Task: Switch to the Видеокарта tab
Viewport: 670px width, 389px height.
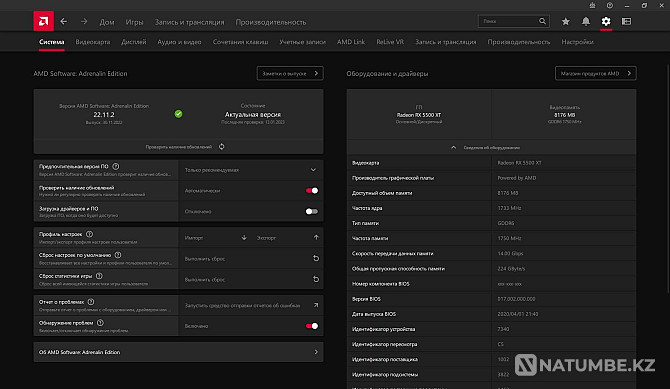Action: (x=93, y=42)
